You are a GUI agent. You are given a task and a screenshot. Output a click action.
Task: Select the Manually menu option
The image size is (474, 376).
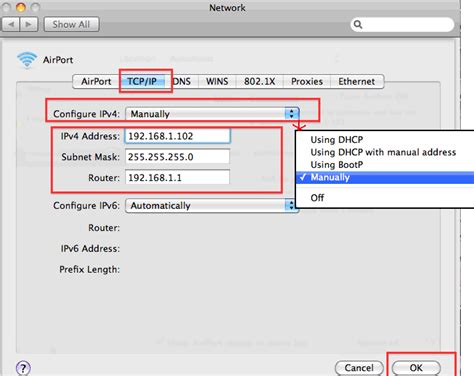click(x=385, y=177)
